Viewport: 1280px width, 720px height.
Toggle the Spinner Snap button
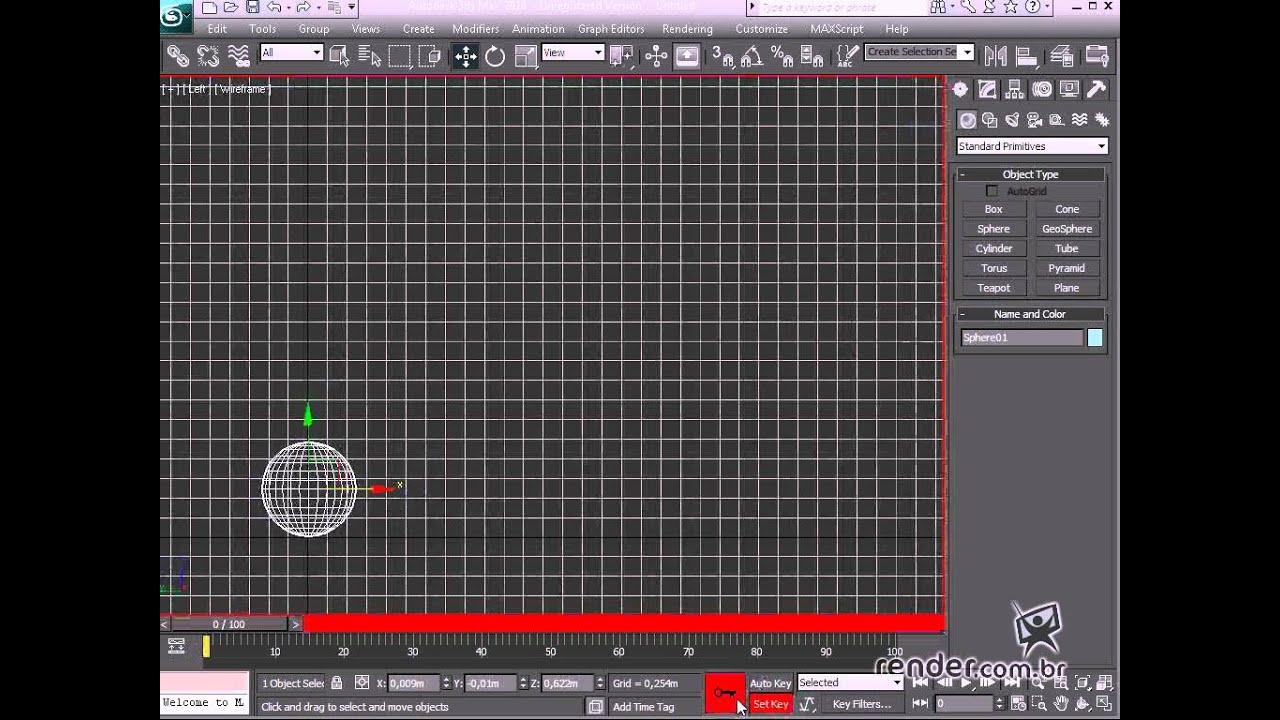coord(812,56)
